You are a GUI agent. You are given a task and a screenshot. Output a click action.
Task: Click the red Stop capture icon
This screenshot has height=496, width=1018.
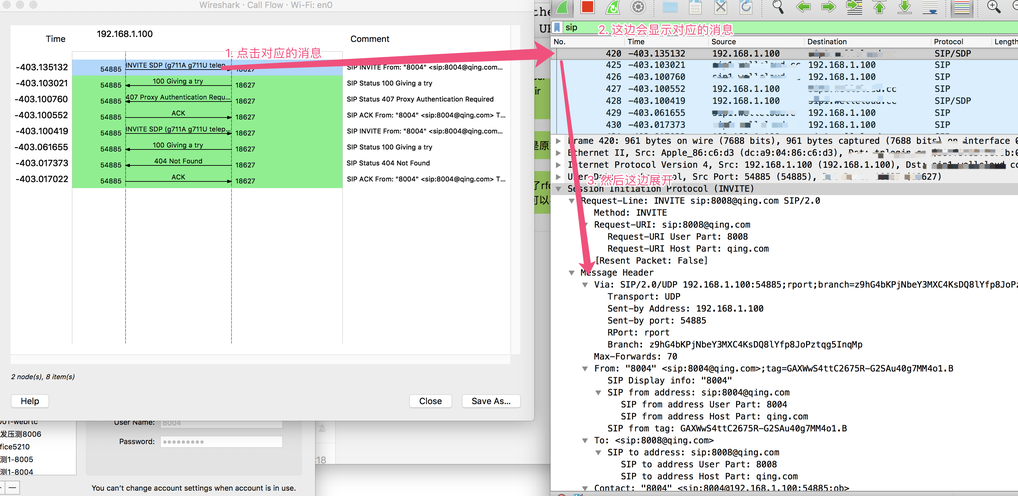[588, 7]
